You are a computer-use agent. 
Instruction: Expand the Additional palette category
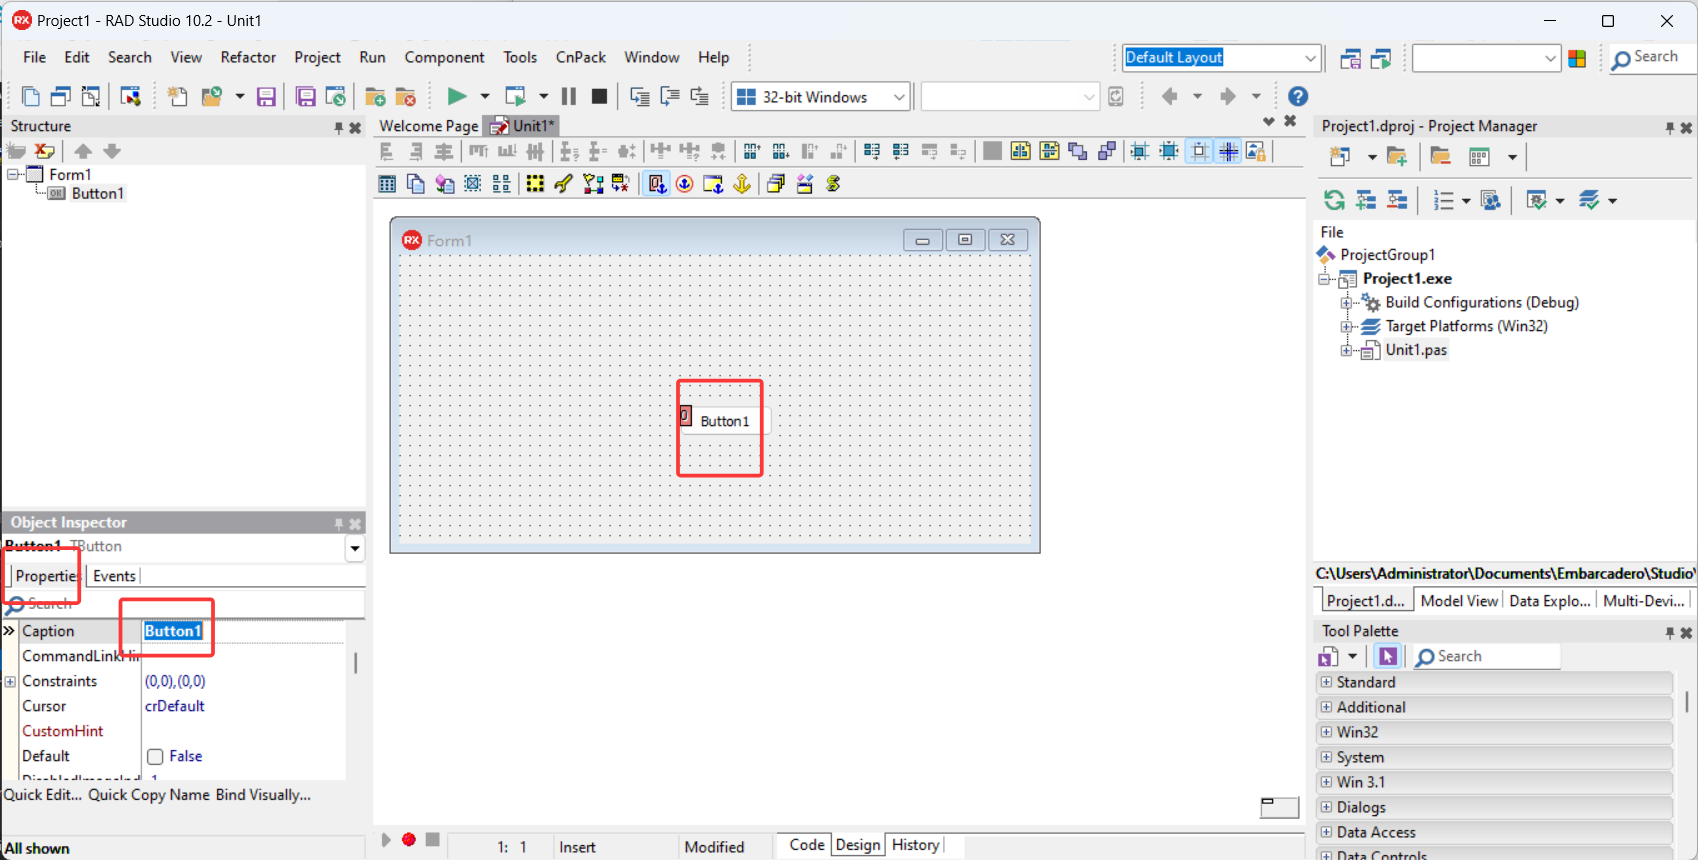coord(1326,707)
